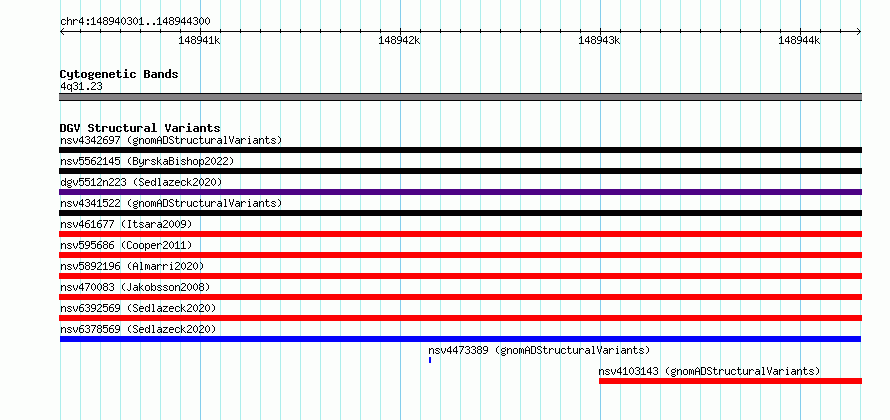The height and width of the screenshot is (420, 890).
Task: Open the nsv5562145 (ByrskaBishop2022) label
Action: pos(147,161)
